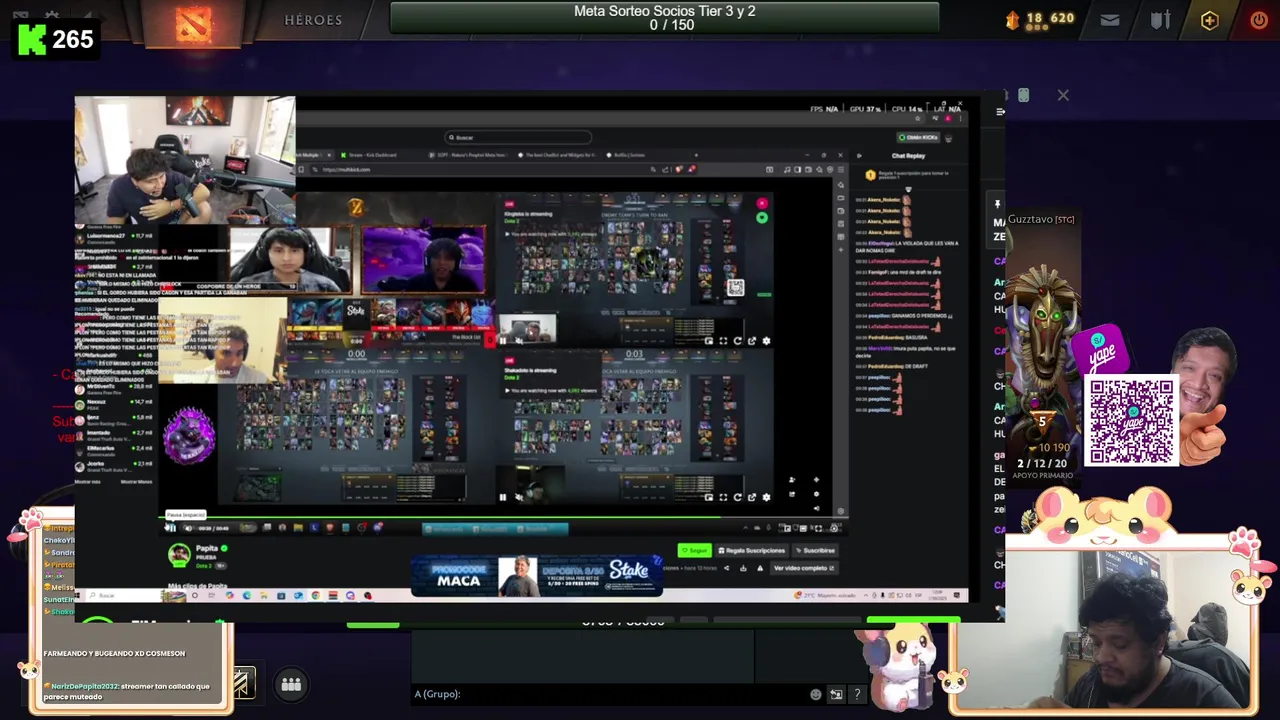
Task: Open the mail envelope icon in top bar
Action: click(x=1110, y=20)
